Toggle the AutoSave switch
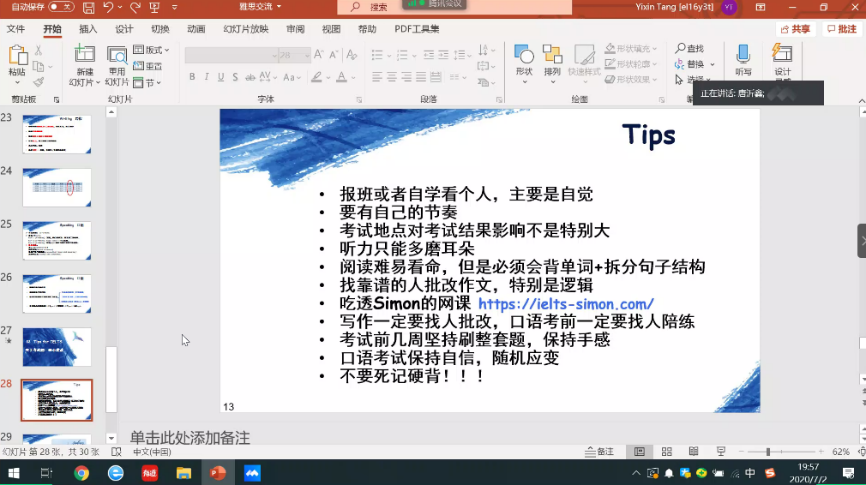The height and width of the screenshot is (485, 866). tap(61, 7)
